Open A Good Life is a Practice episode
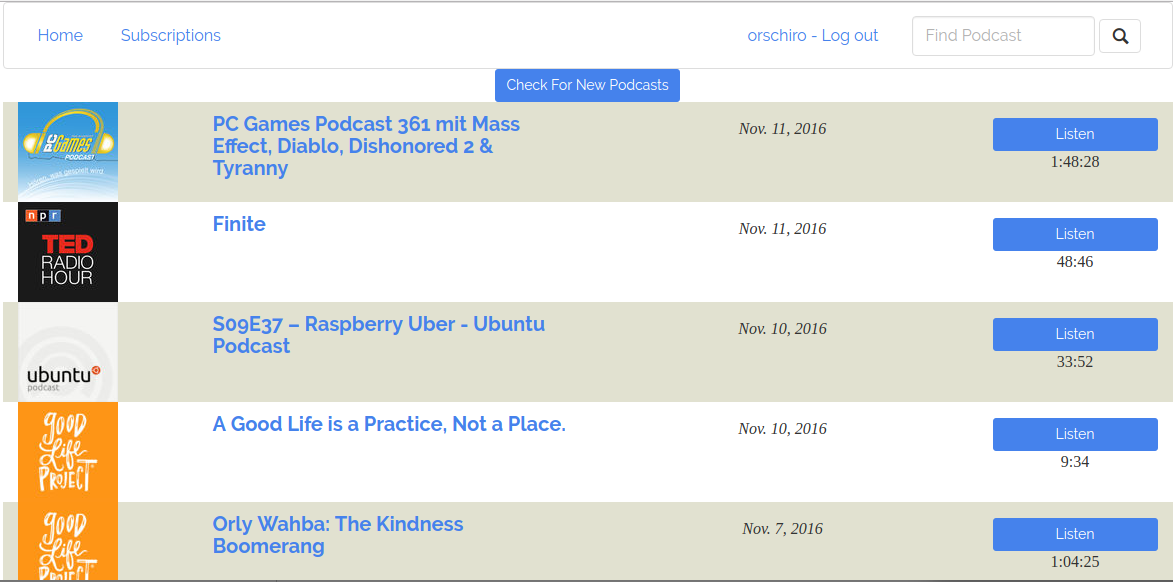Viewport: 1173px width, 582px height. pos(389,424)
